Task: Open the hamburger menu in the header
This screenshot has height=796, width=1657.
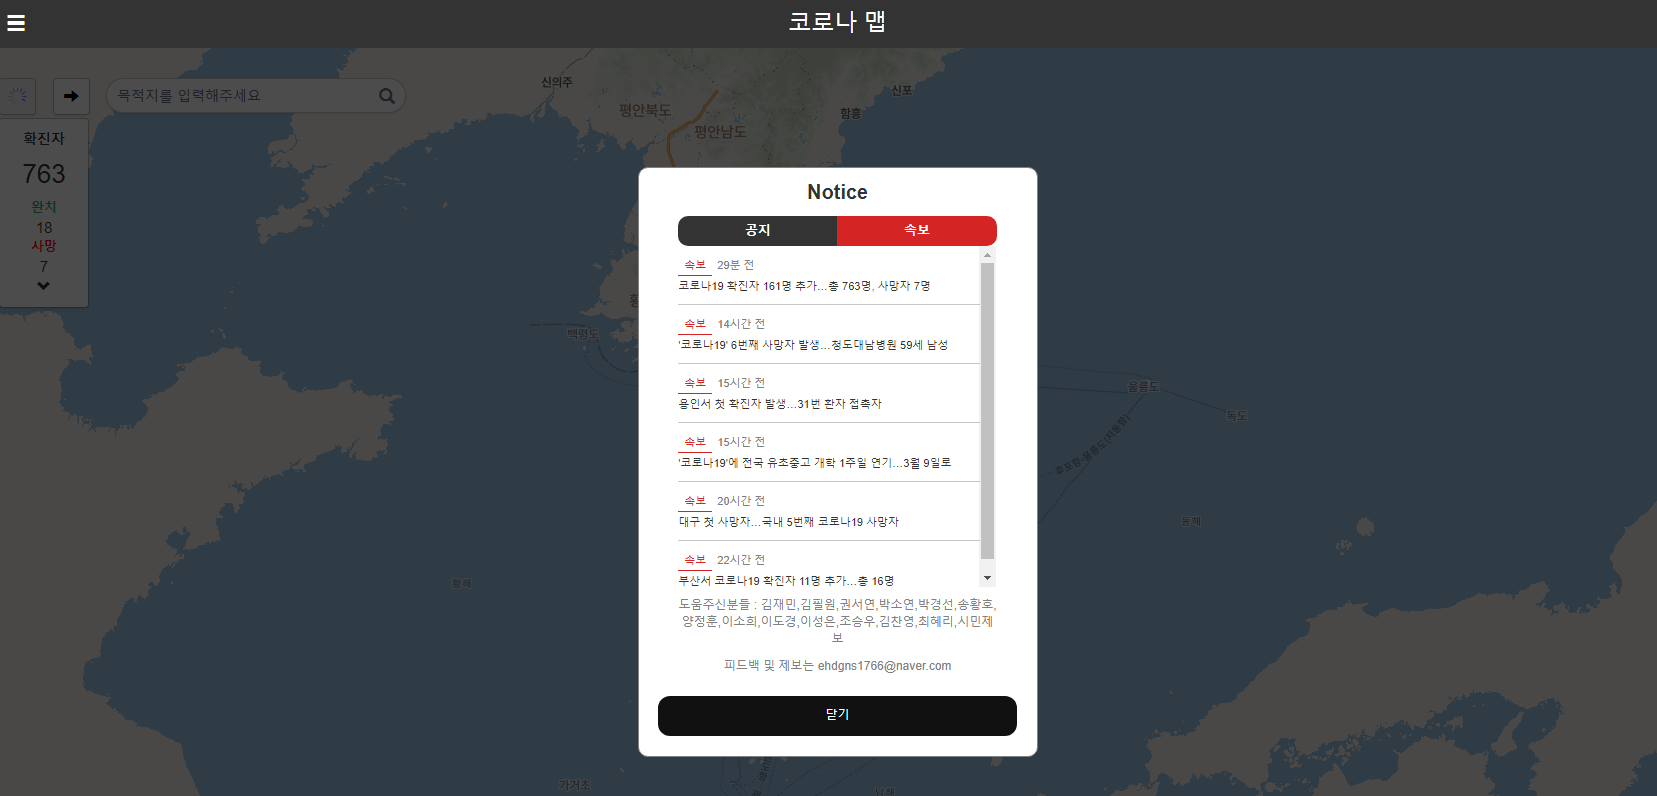Action: [16, 23]
